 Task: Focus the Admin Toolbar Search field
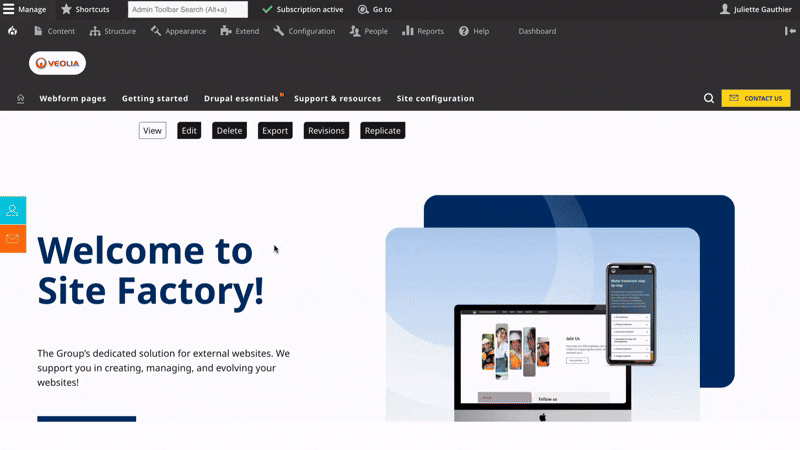188,9
